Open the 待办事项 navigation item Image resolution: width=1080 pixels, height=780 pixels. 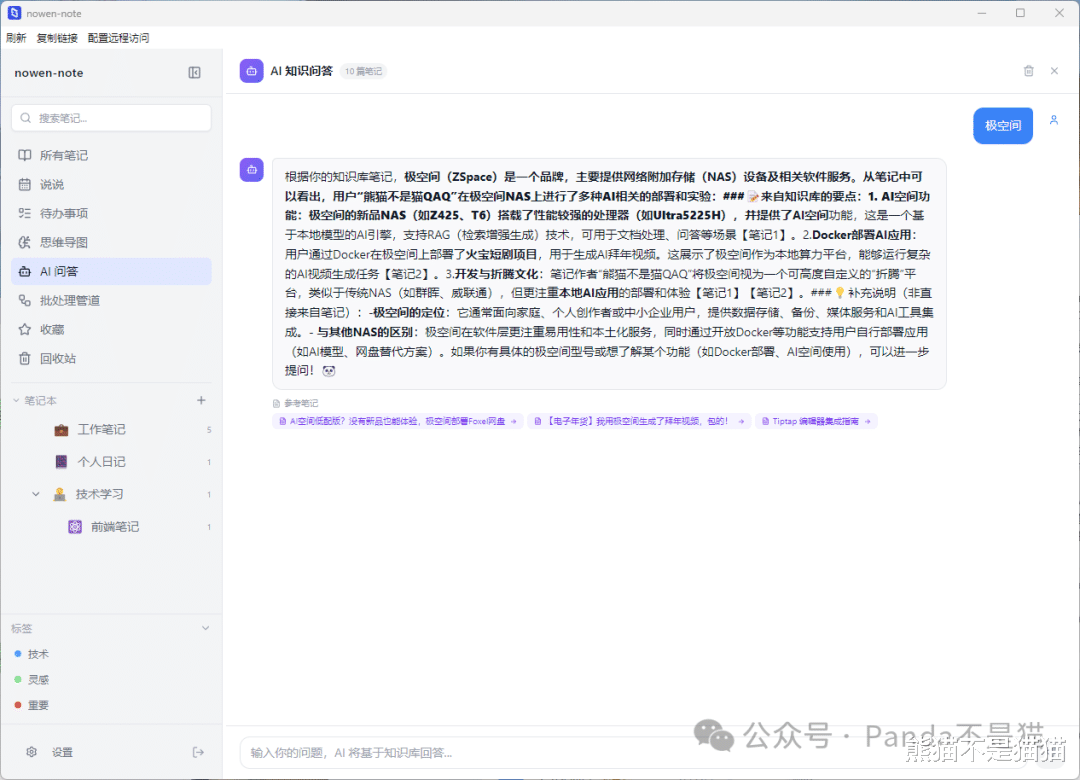pos(112,213)
